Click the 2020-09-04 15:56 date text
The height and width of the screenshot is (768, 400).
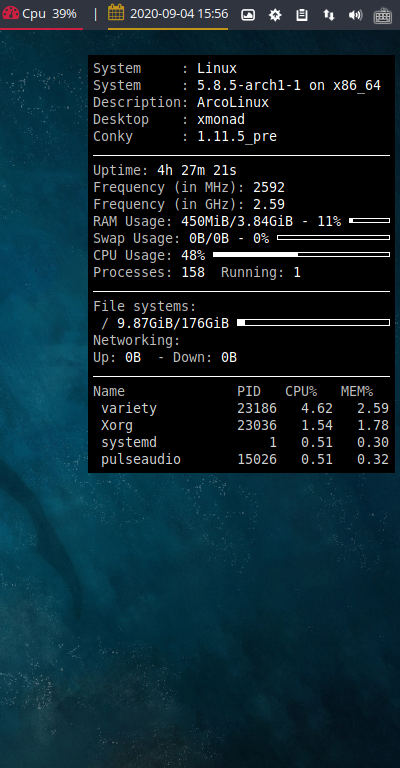pos(179,14)
